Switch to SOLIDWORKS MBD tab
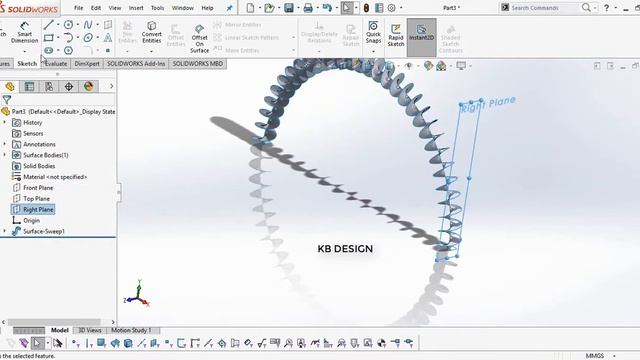This screenshot has height=360, width=640. click(x=198, y=64)
